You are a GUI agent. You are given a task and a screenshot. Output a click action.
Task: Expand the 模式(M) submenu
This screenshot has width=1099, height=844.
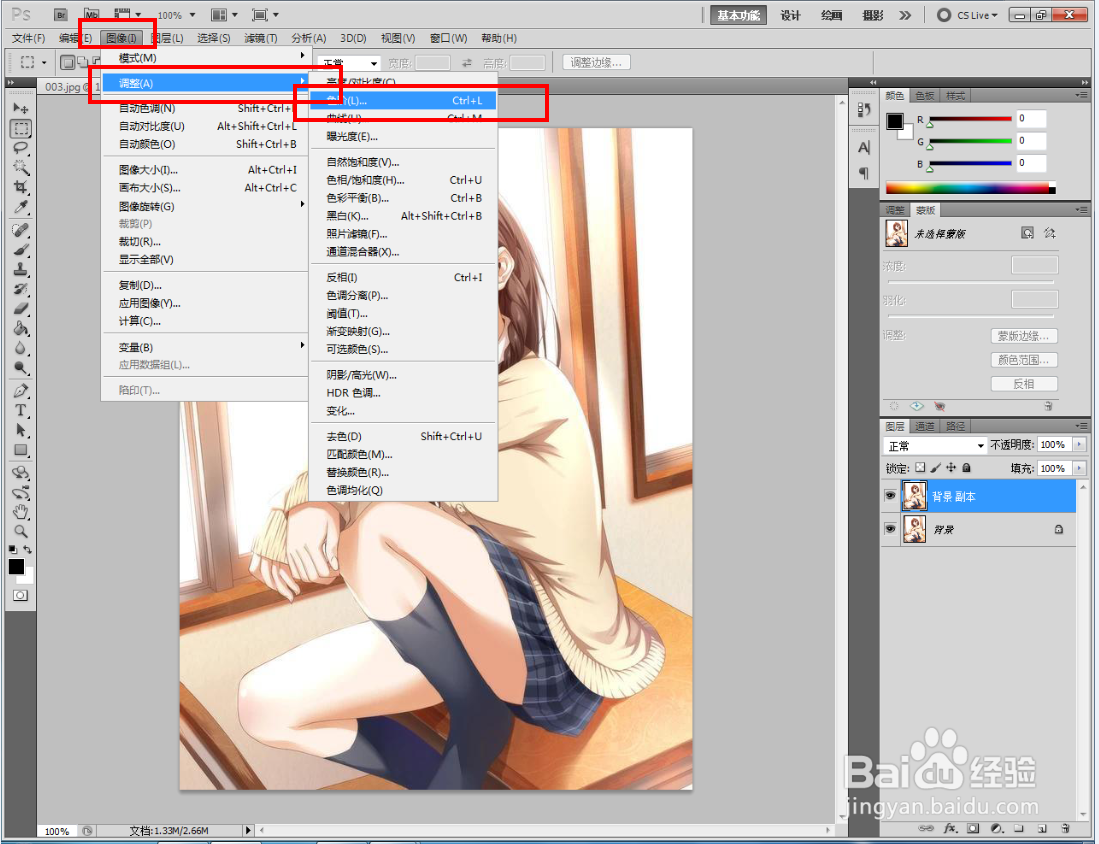point(205,57)
